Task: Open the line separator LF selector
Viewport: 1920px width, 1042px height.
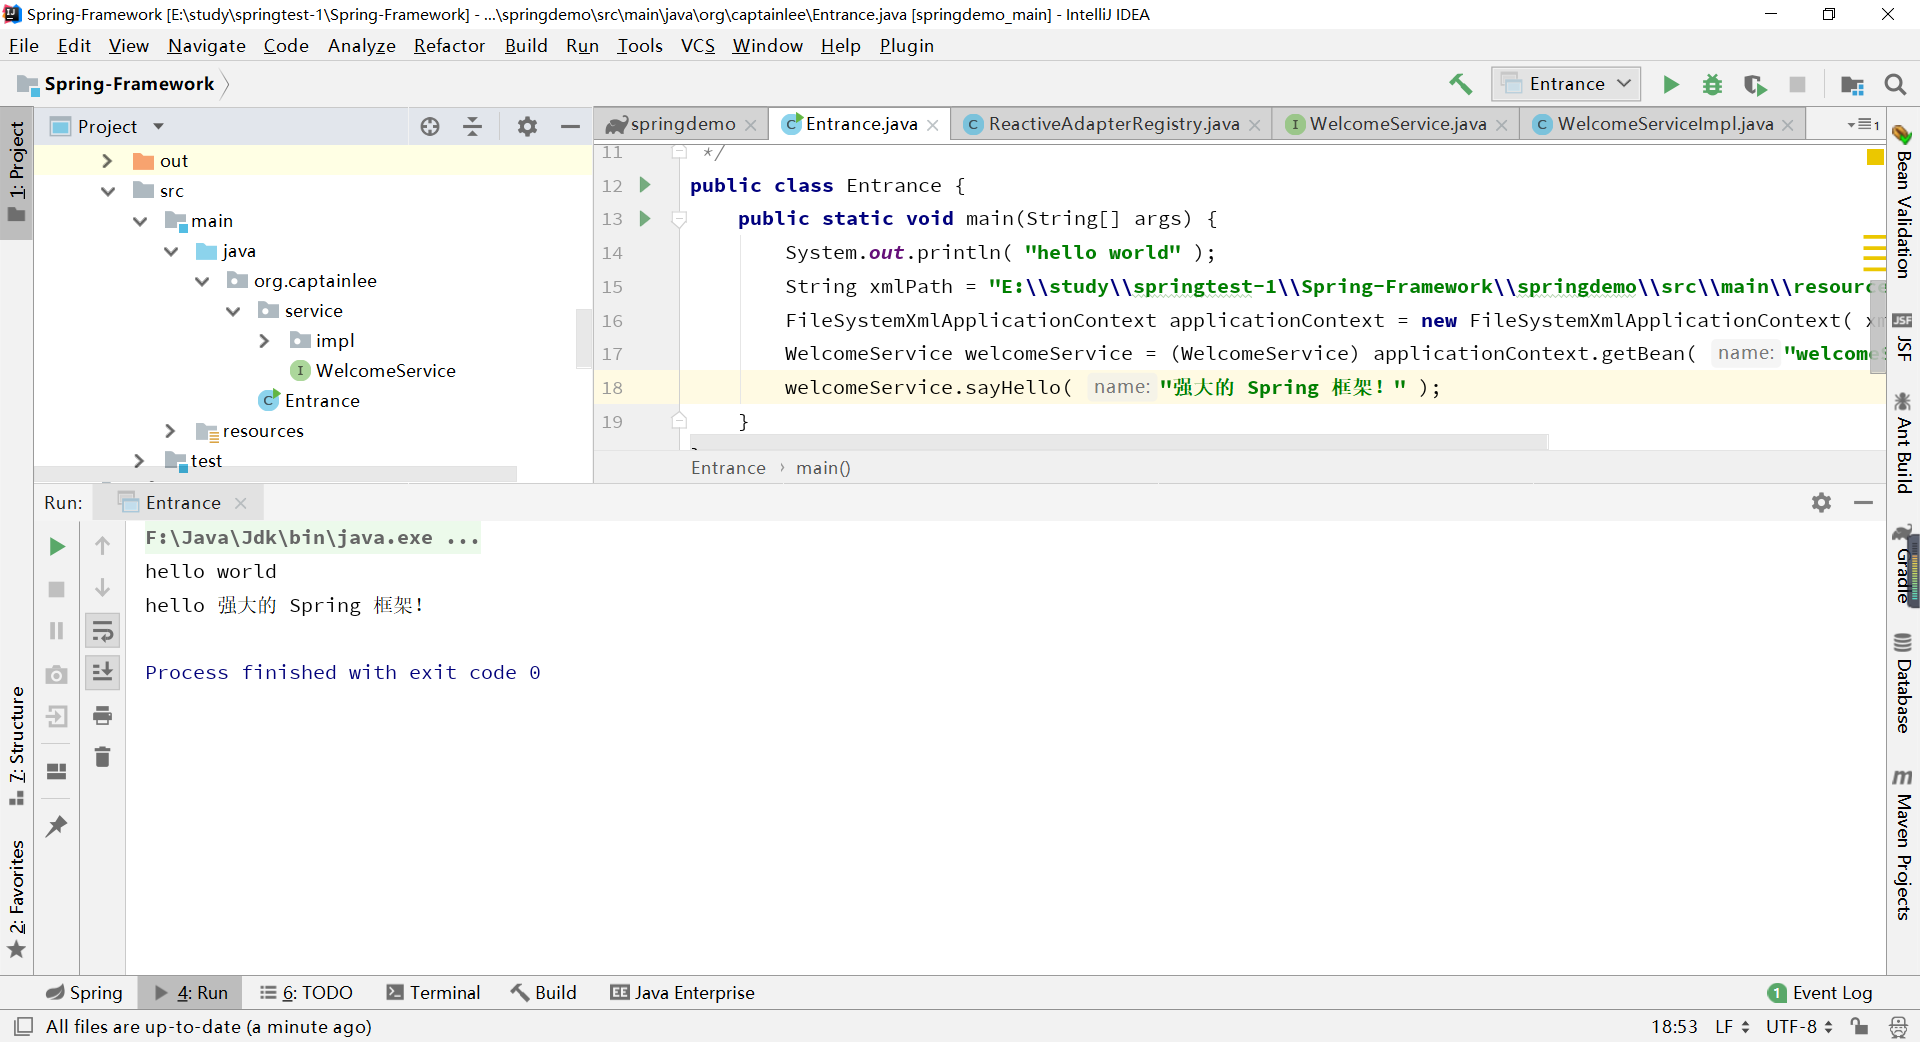Action: 1732,1026
